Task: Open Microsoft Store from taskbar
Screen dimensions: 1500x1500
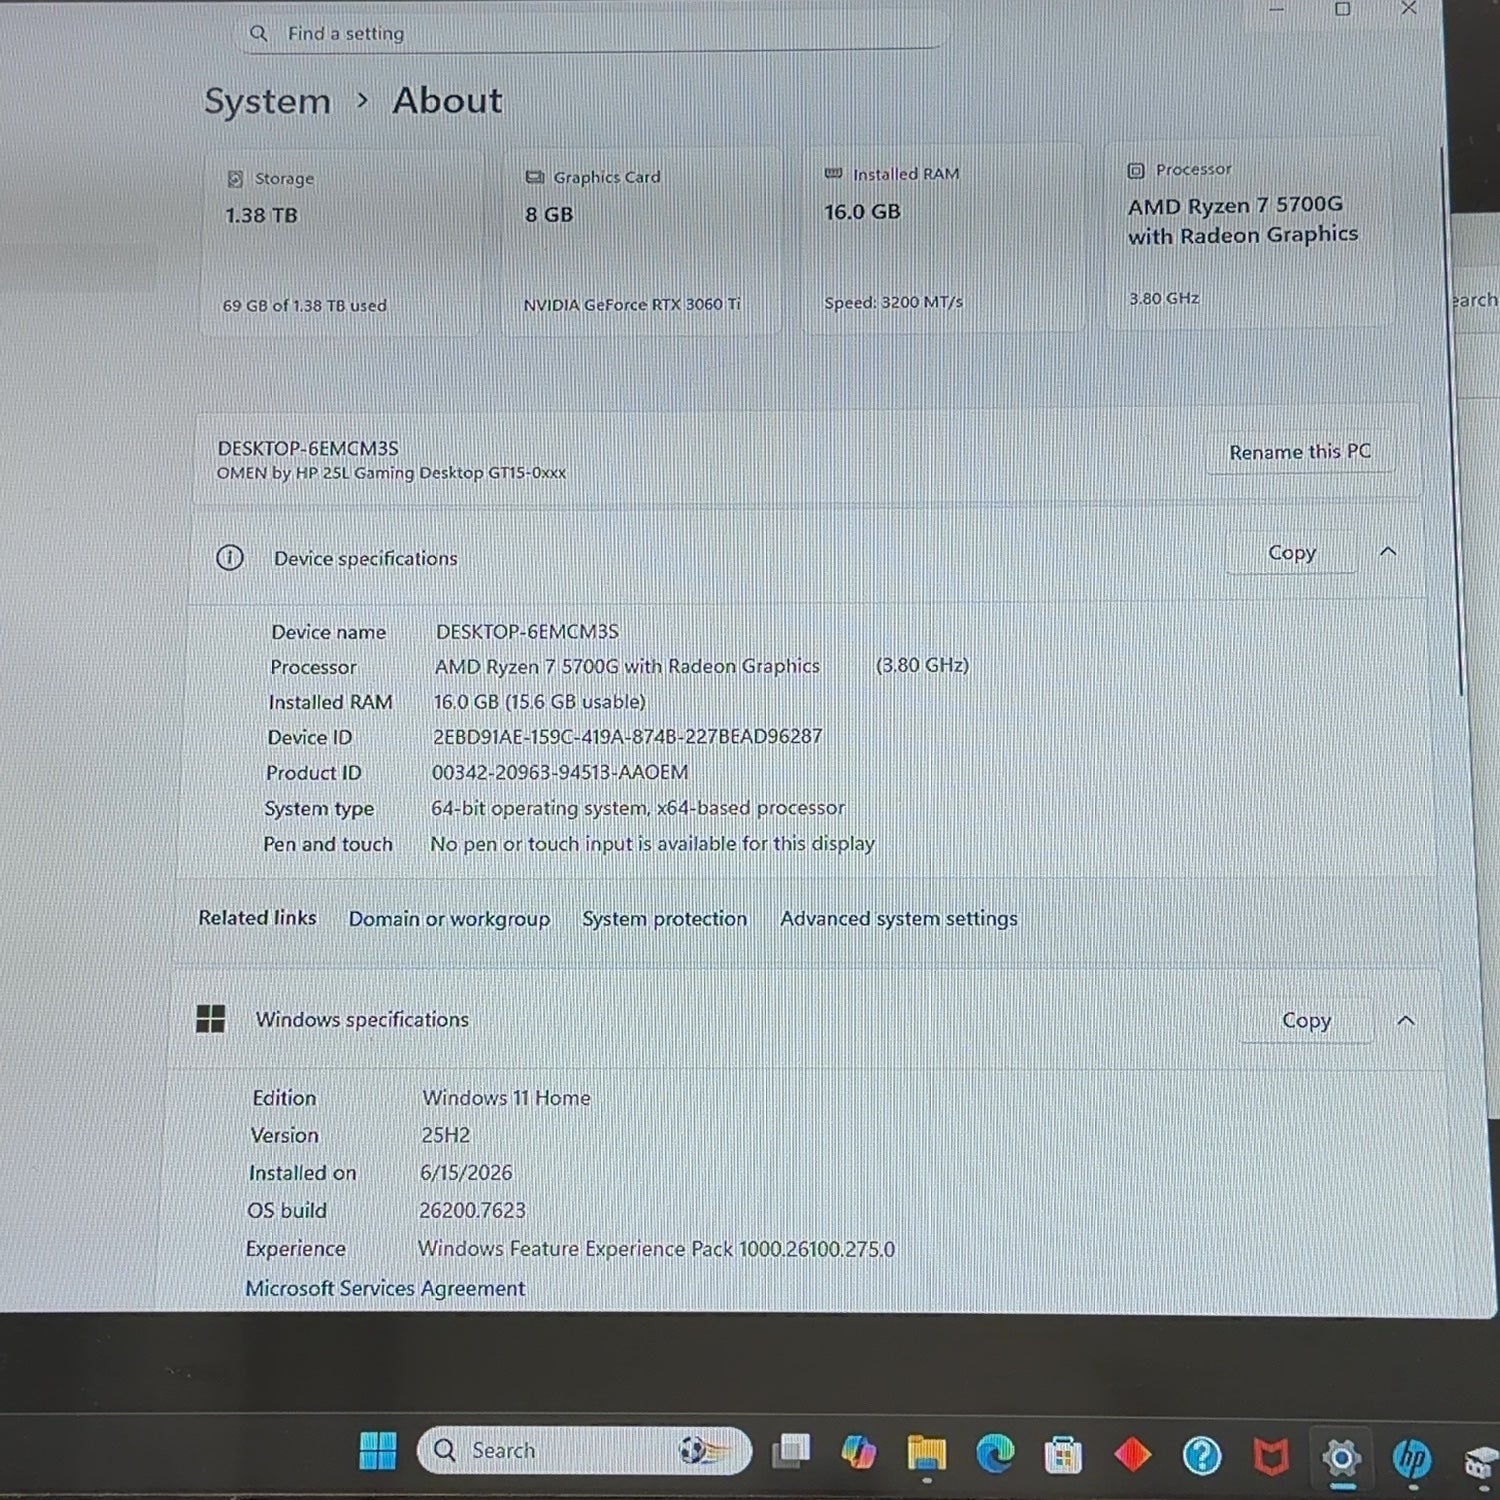Action: 1063,1455
